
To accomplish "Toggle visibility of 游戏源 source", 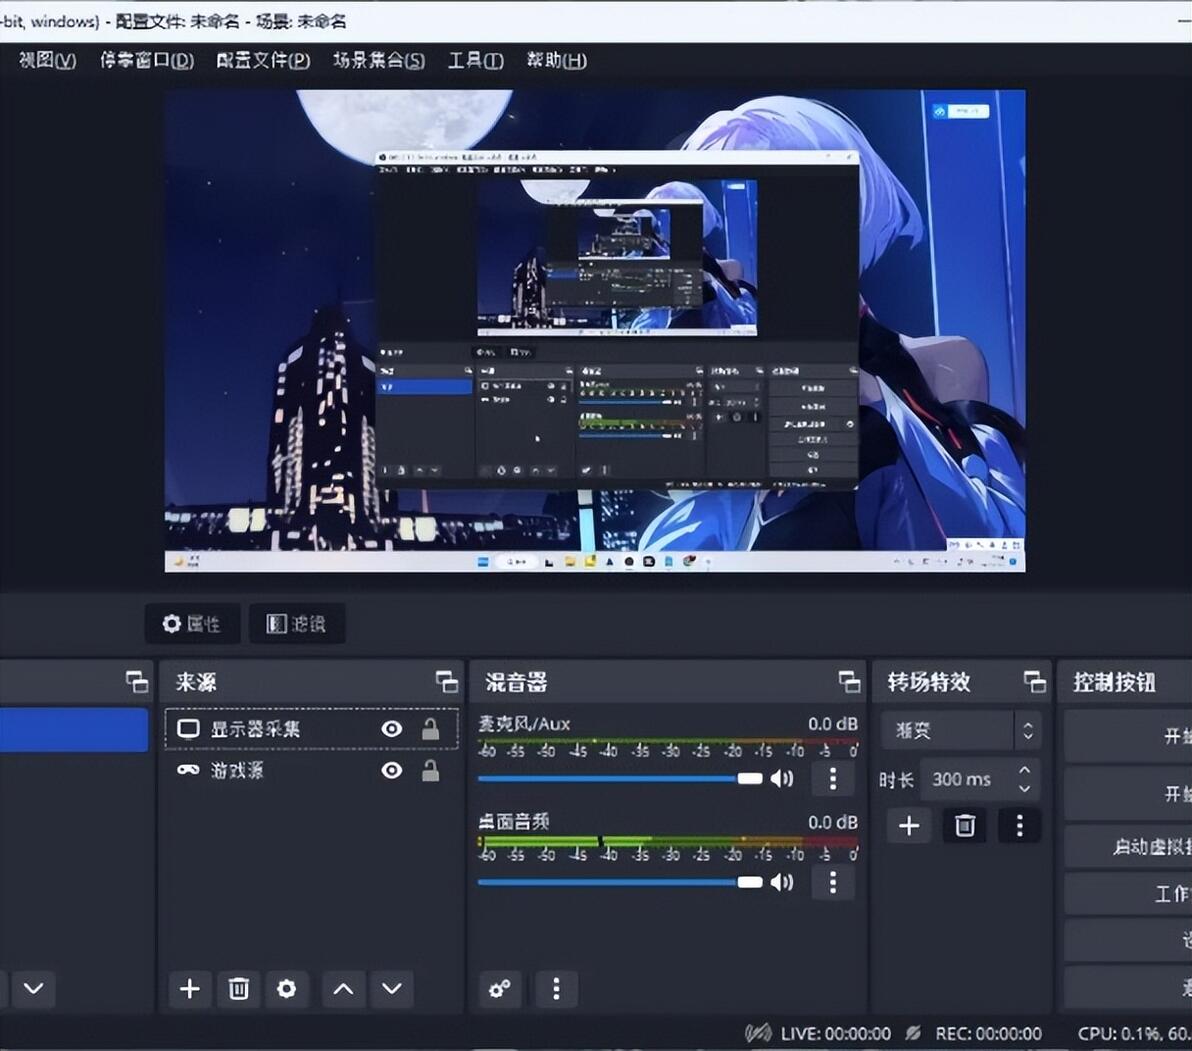I will tap(392, 771).
